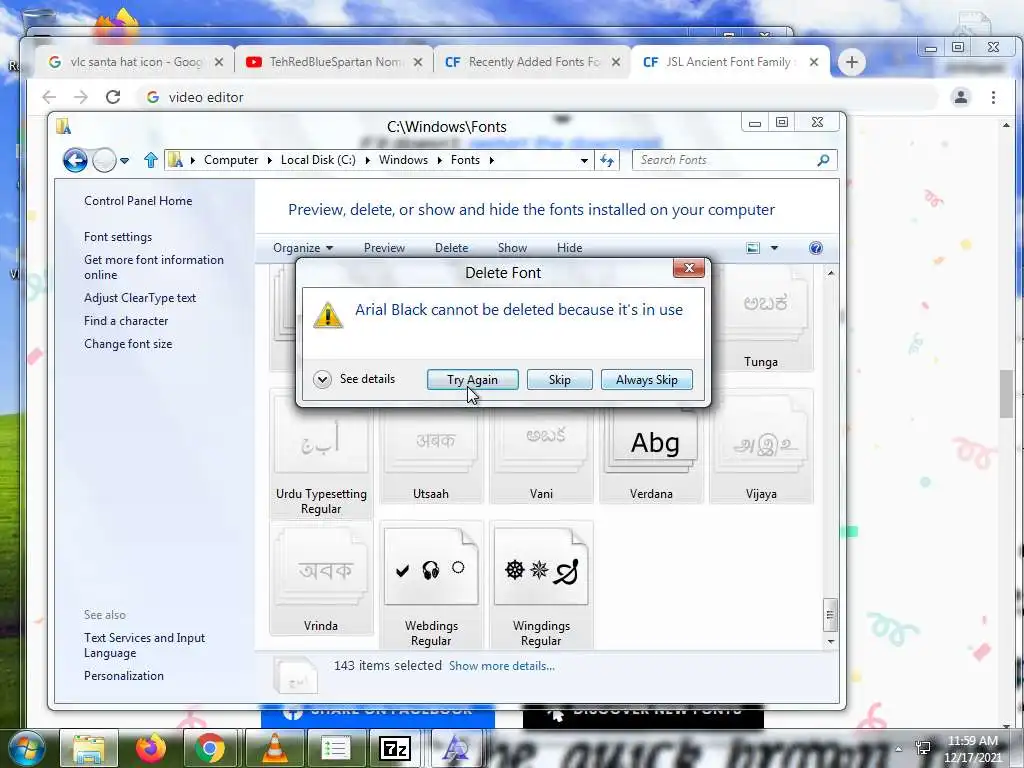Click the change view icon
Screen dimensions: 1024x768
(753, 248)
